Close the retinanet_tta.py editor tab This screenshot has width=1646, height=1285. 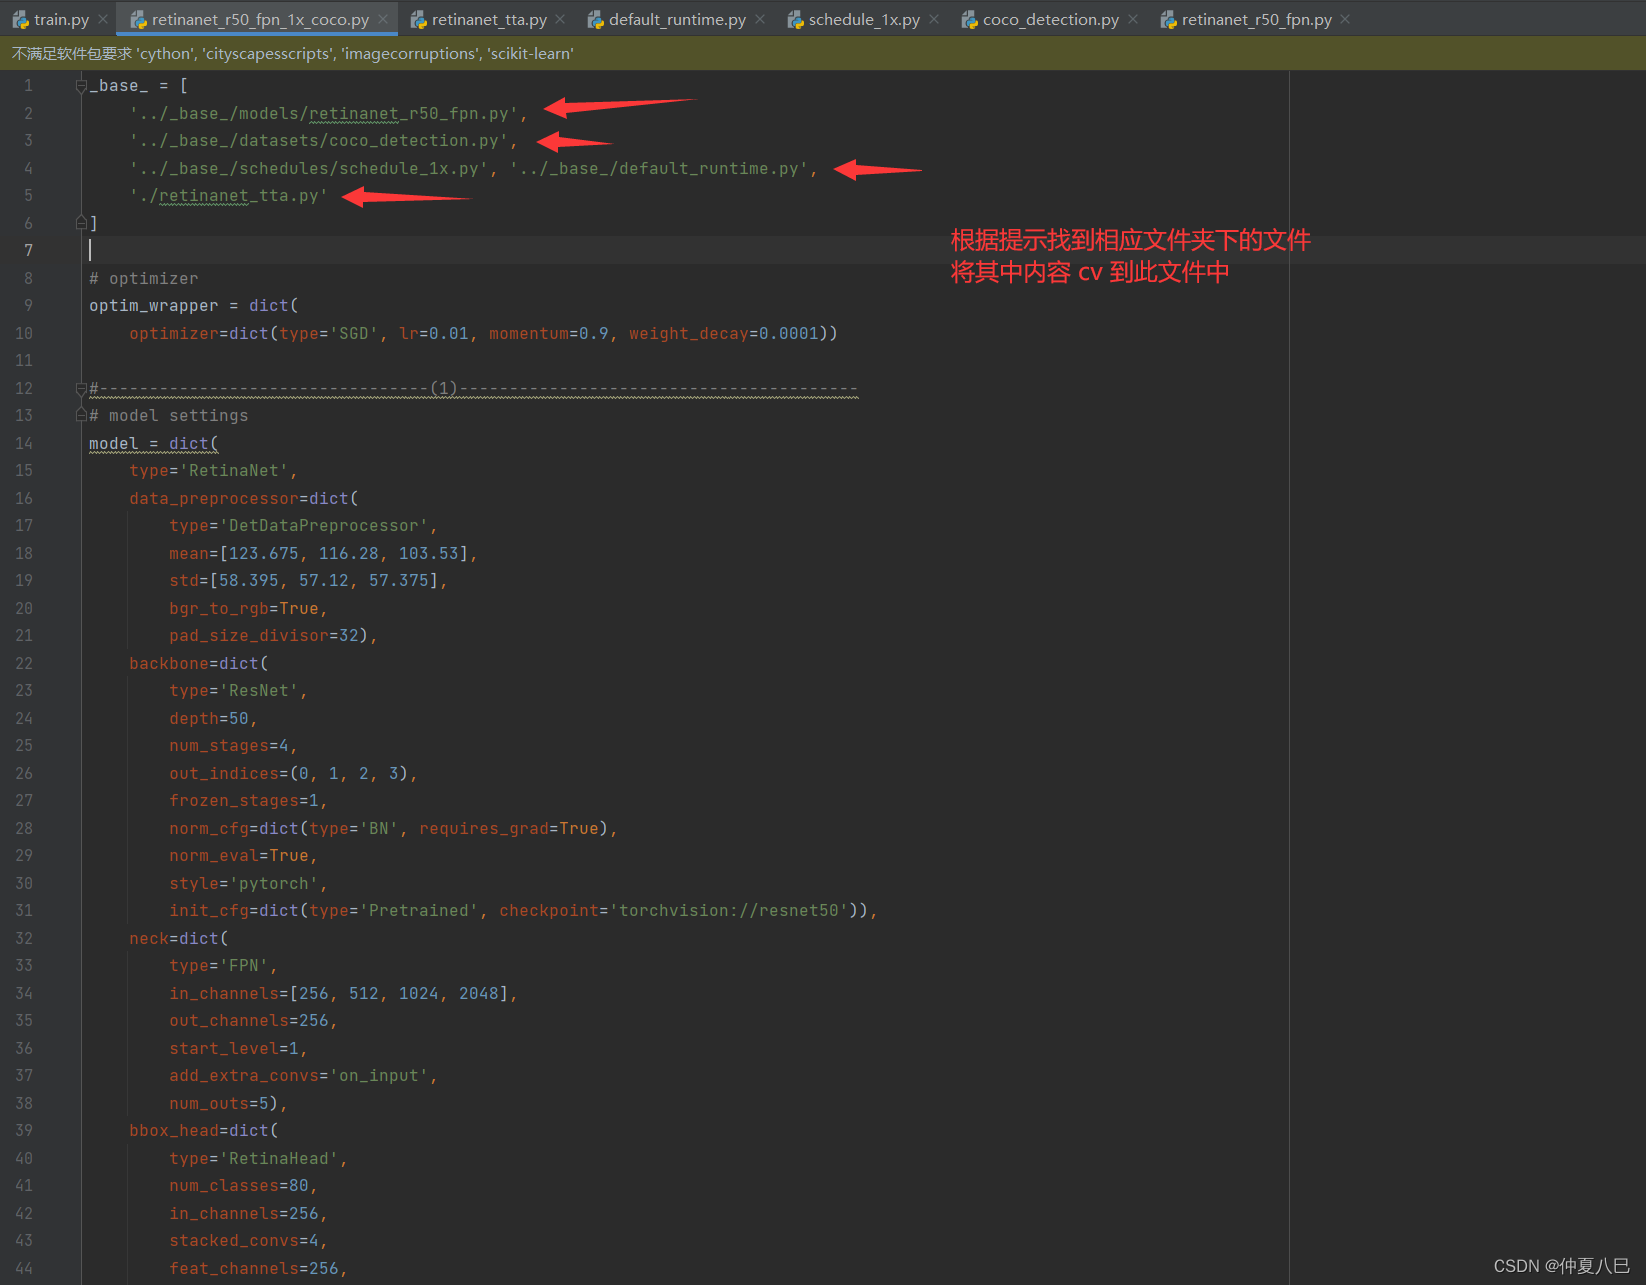(x=559, y=18)
